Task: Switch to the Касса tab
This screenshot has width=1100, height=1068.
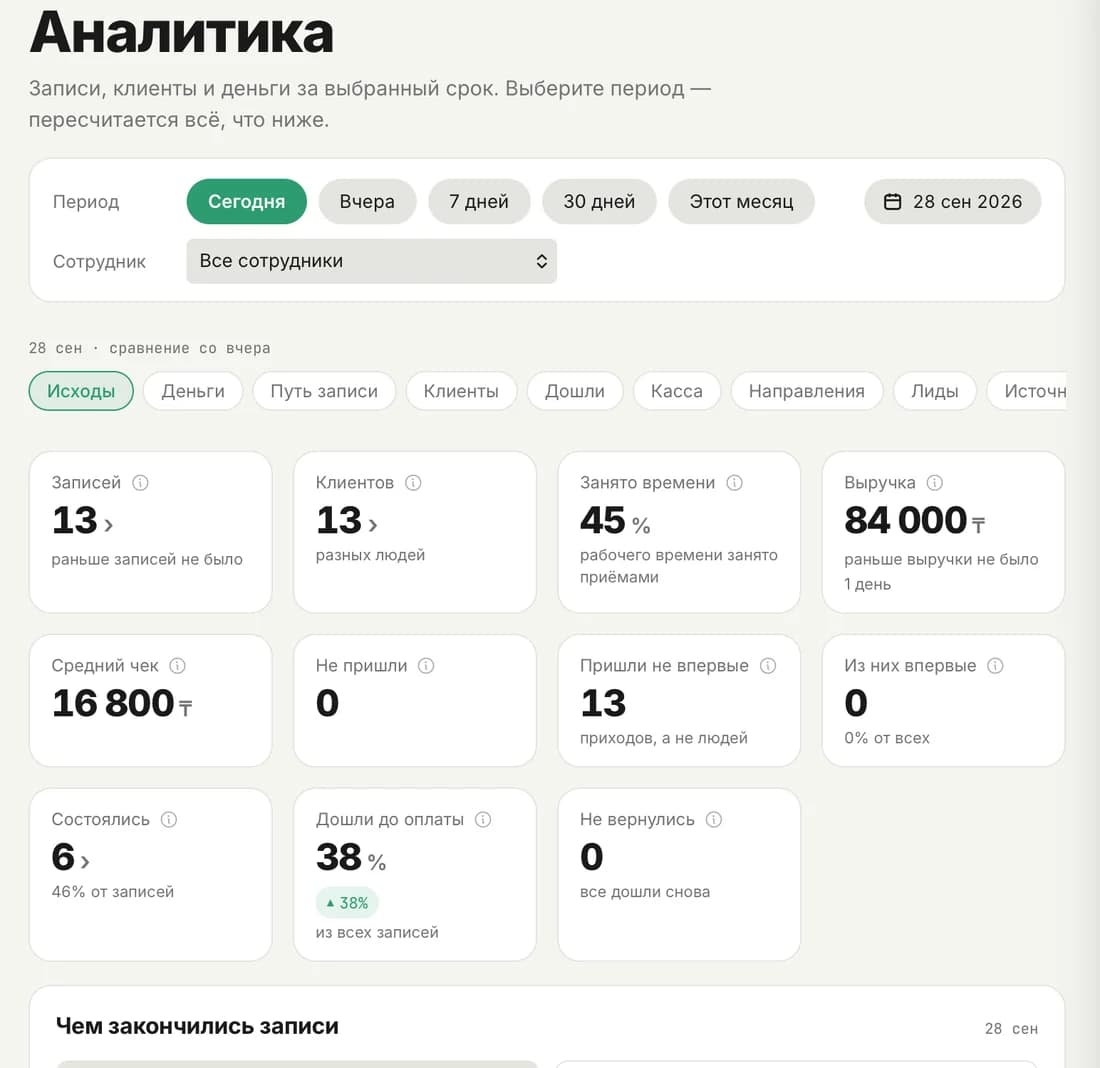Action: click(x=676, y=392)
